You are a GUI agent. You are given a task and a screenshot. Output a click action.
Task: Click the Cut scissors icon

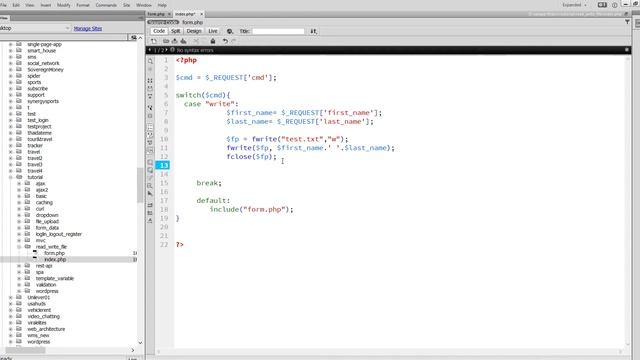pos(196,41)
